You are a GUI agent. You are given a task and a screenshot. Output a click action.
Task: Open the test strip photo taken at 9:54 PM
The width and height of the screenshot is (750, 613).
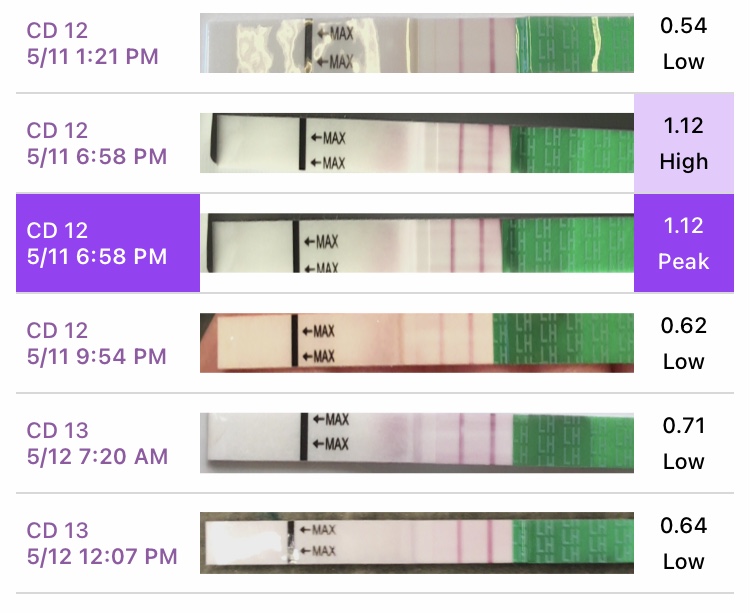(417, 343)
